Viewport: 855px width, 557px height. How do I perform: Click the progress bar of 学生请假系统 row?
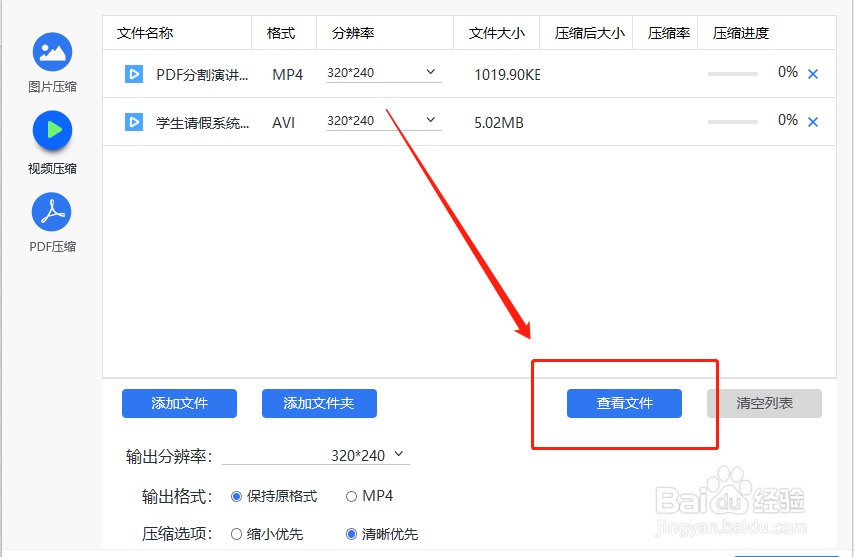pos(733,122)
